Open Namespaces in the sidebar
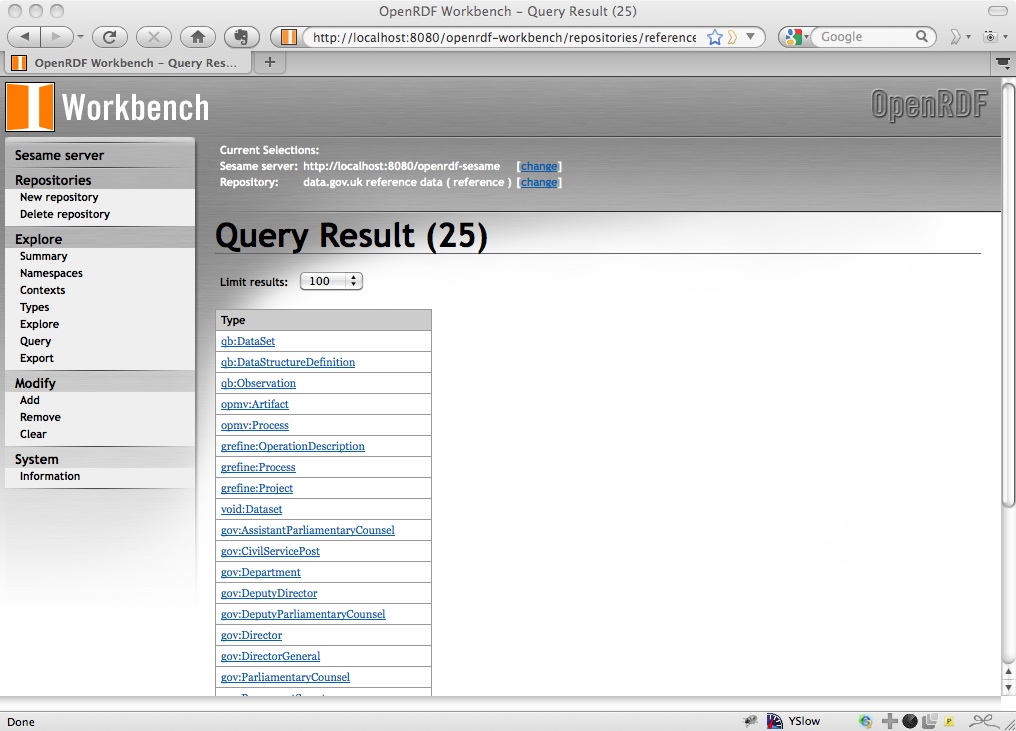1016x731 pixels. tap(51, 273)
